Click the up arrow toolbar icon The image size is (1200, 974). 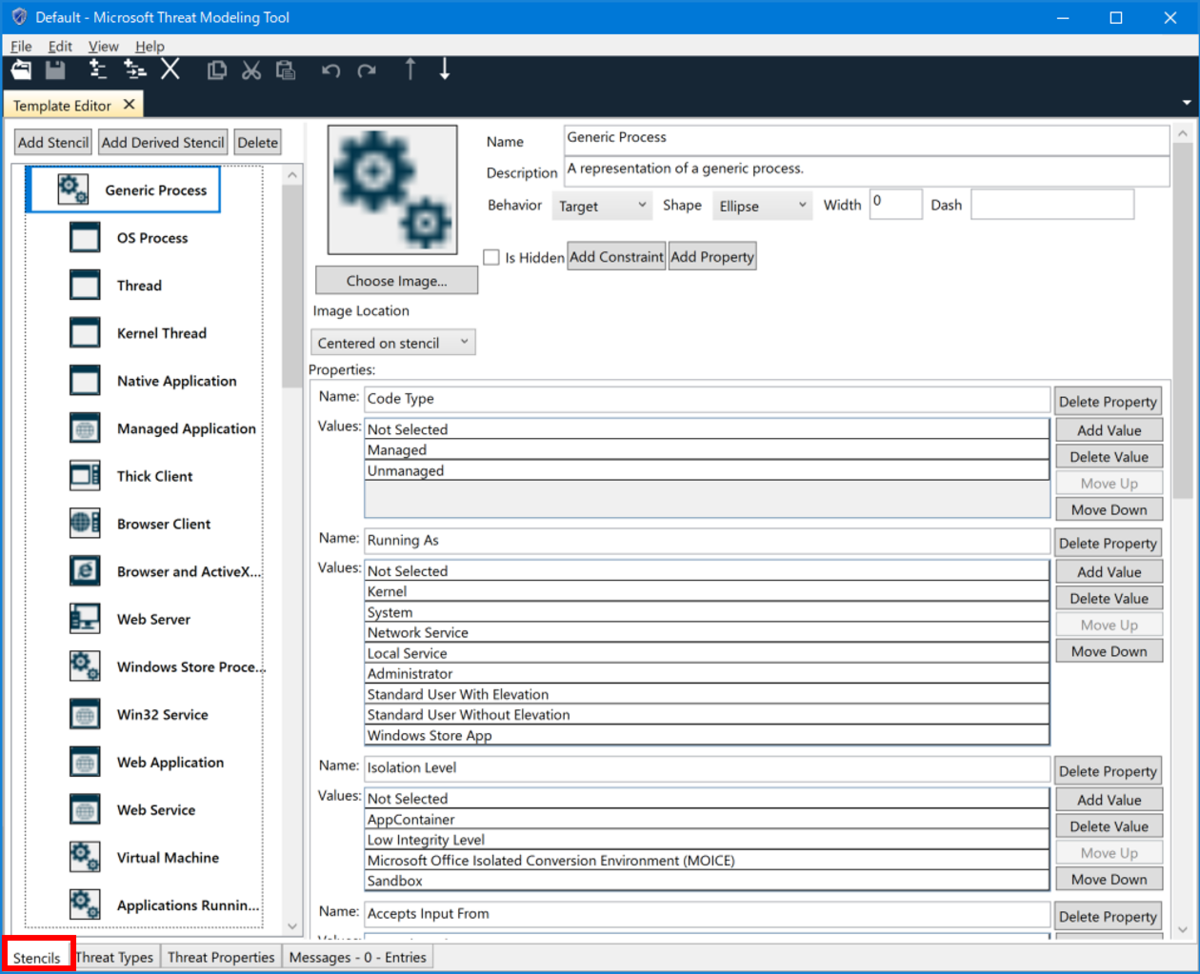click(x=410, y=69)
